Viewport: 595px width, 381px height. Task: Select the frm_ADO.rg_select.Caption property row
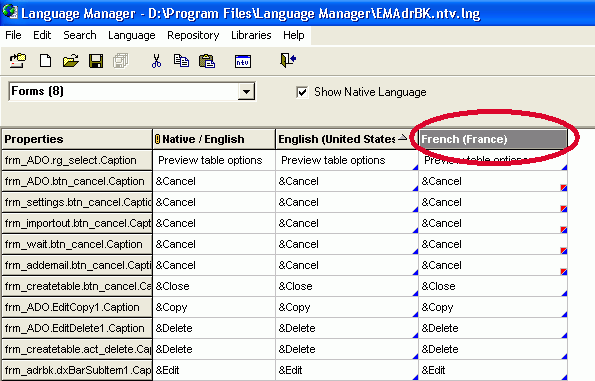[x=77, y=160]
